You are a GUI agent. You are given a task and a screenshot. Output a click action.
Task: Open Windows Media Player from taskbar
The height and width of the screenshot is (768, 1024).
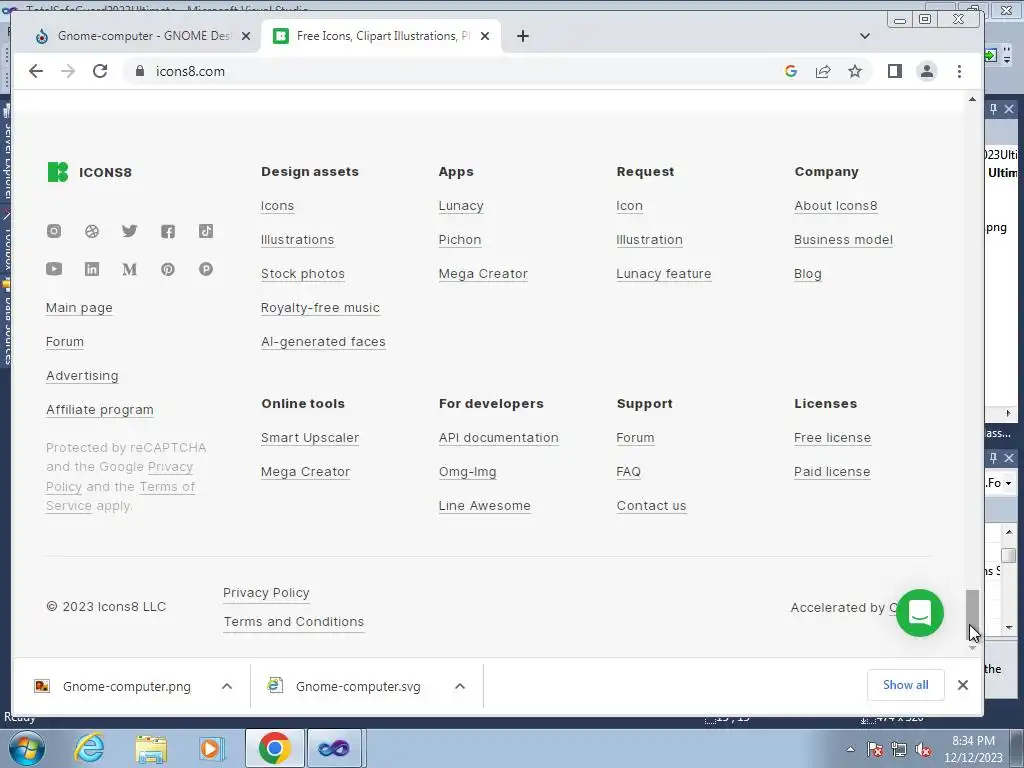211,748
